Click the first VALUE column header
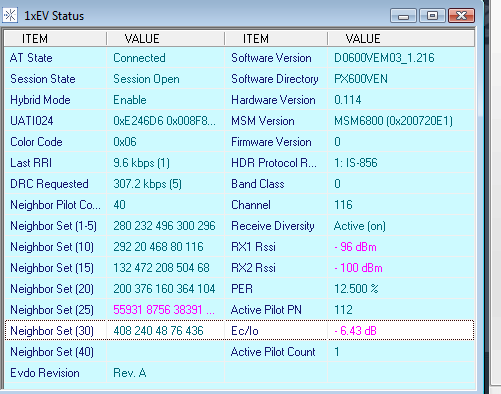 166,39
